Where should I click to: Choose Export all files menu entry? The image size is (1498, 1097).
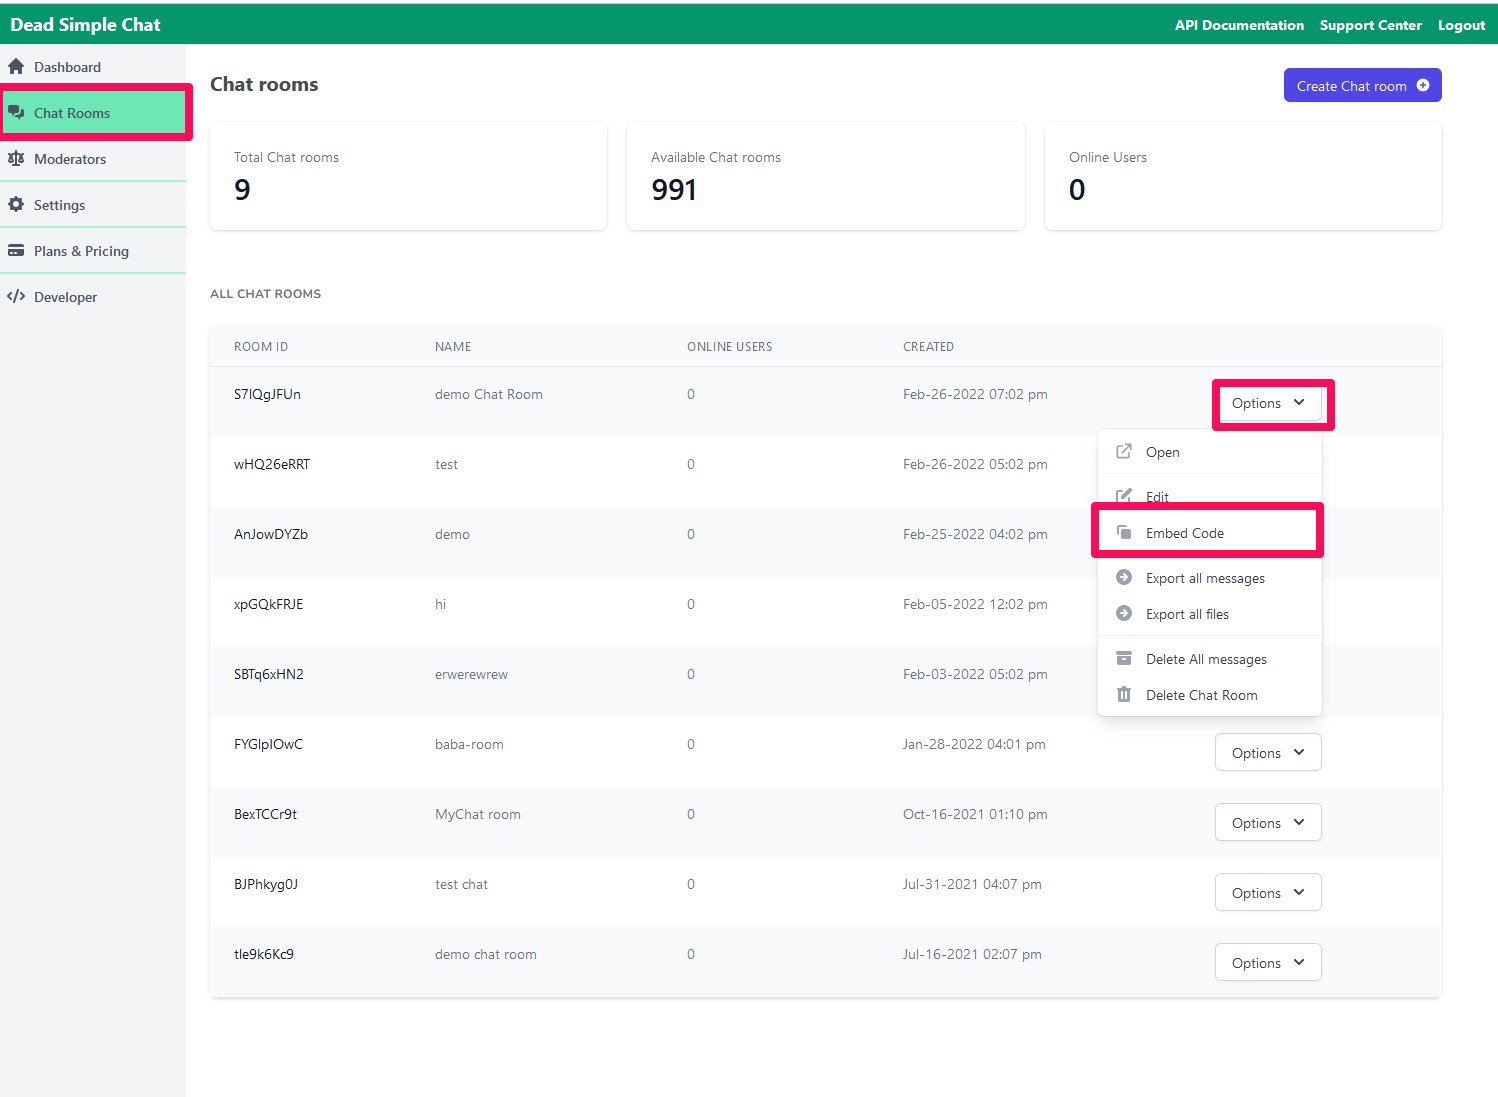1210,614
